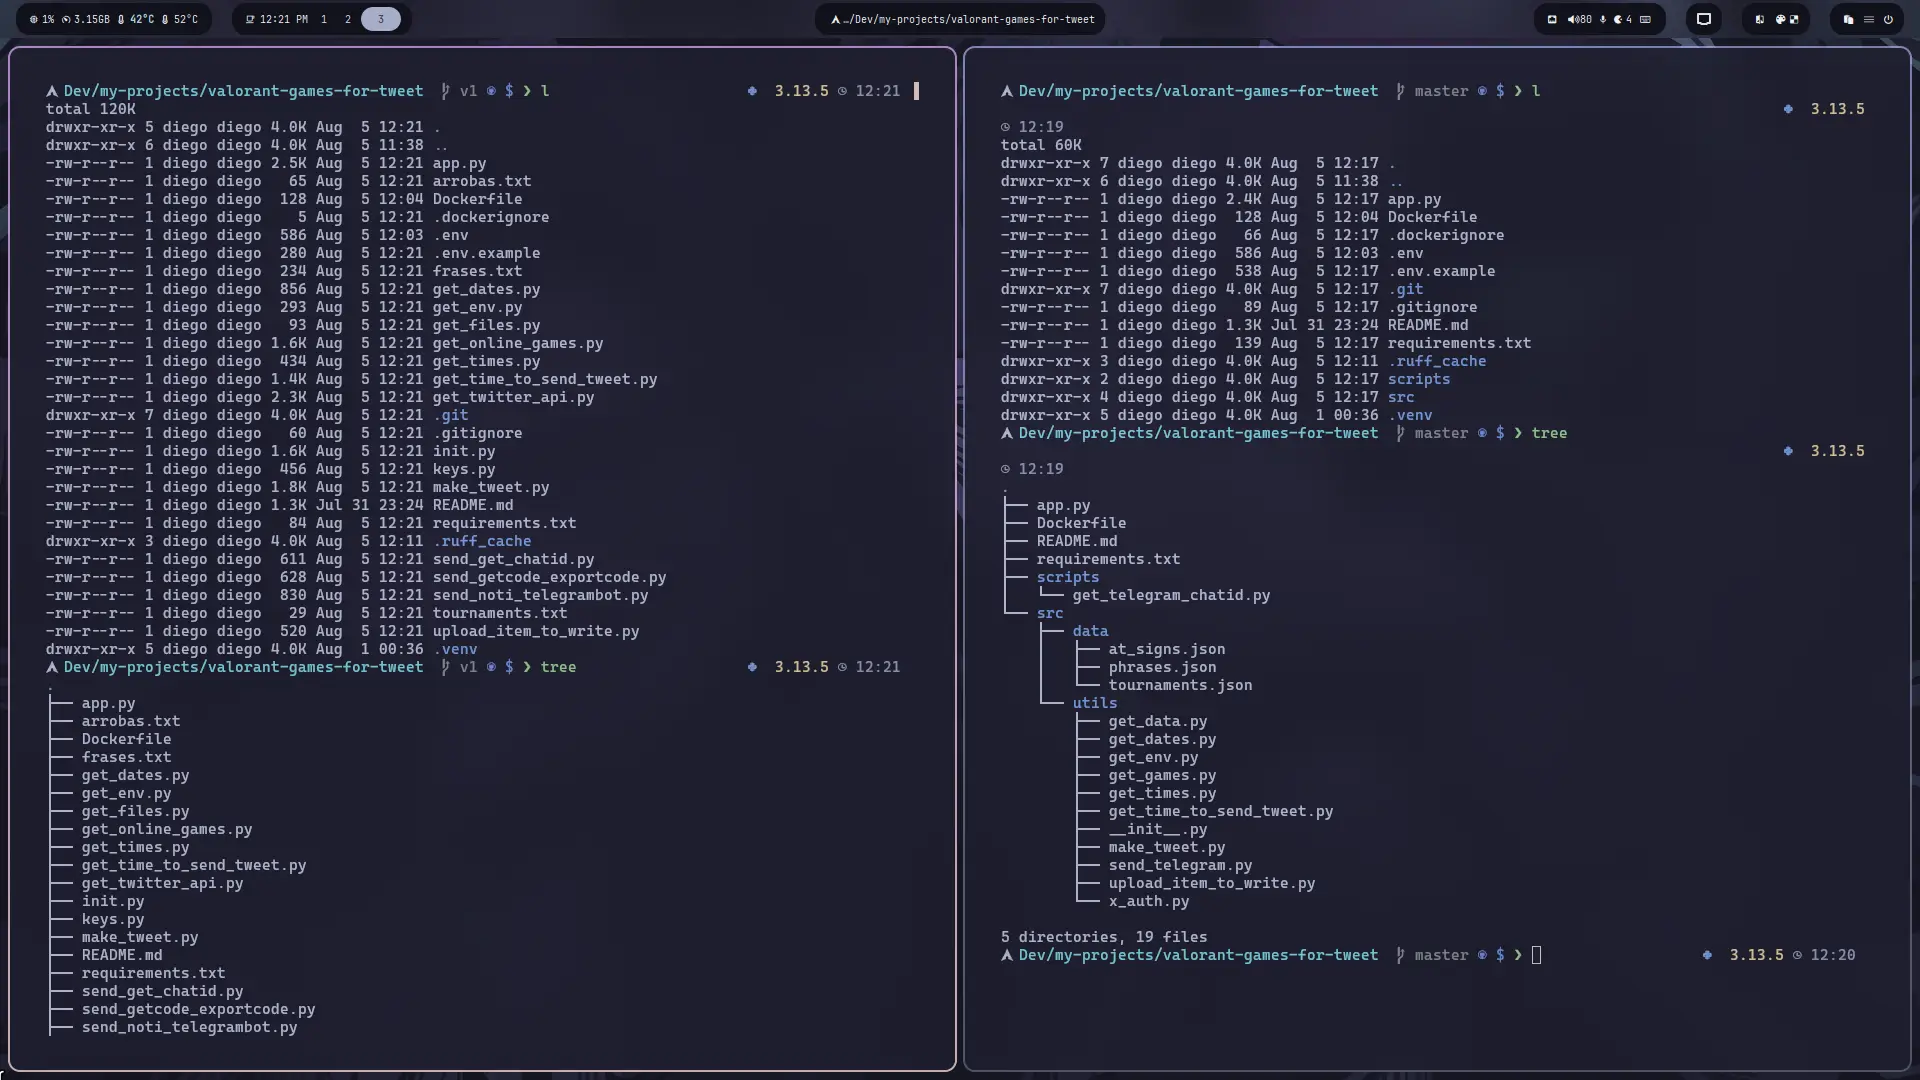Click the checkerboard wallpaper icon

1794,19
